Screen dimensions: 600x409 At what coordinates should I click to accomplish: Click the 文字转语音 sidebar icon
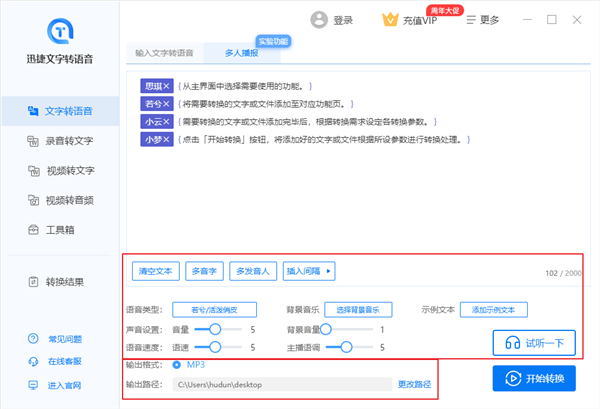click(x=33, y=111)
